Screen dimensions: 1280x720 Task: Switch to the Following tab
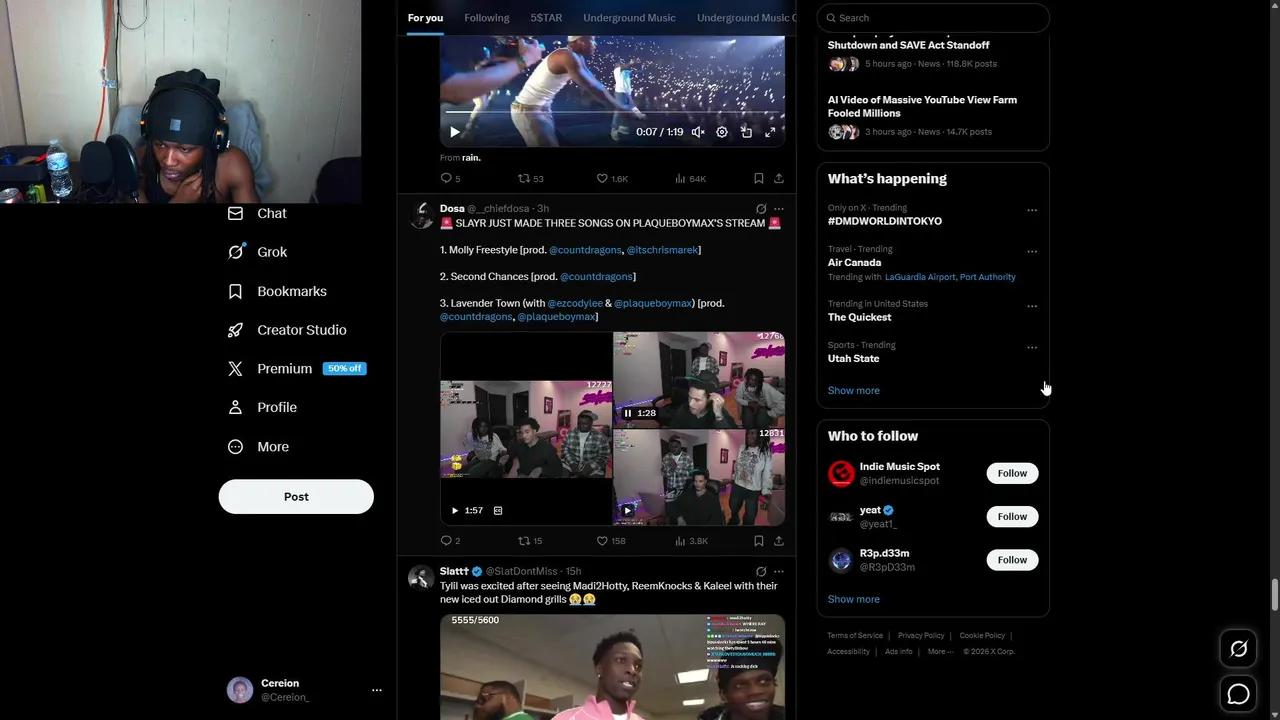coord(487,18)
